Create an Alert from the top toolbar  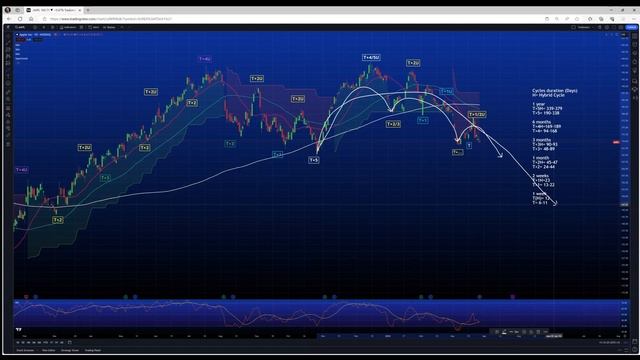coord(94,27)
